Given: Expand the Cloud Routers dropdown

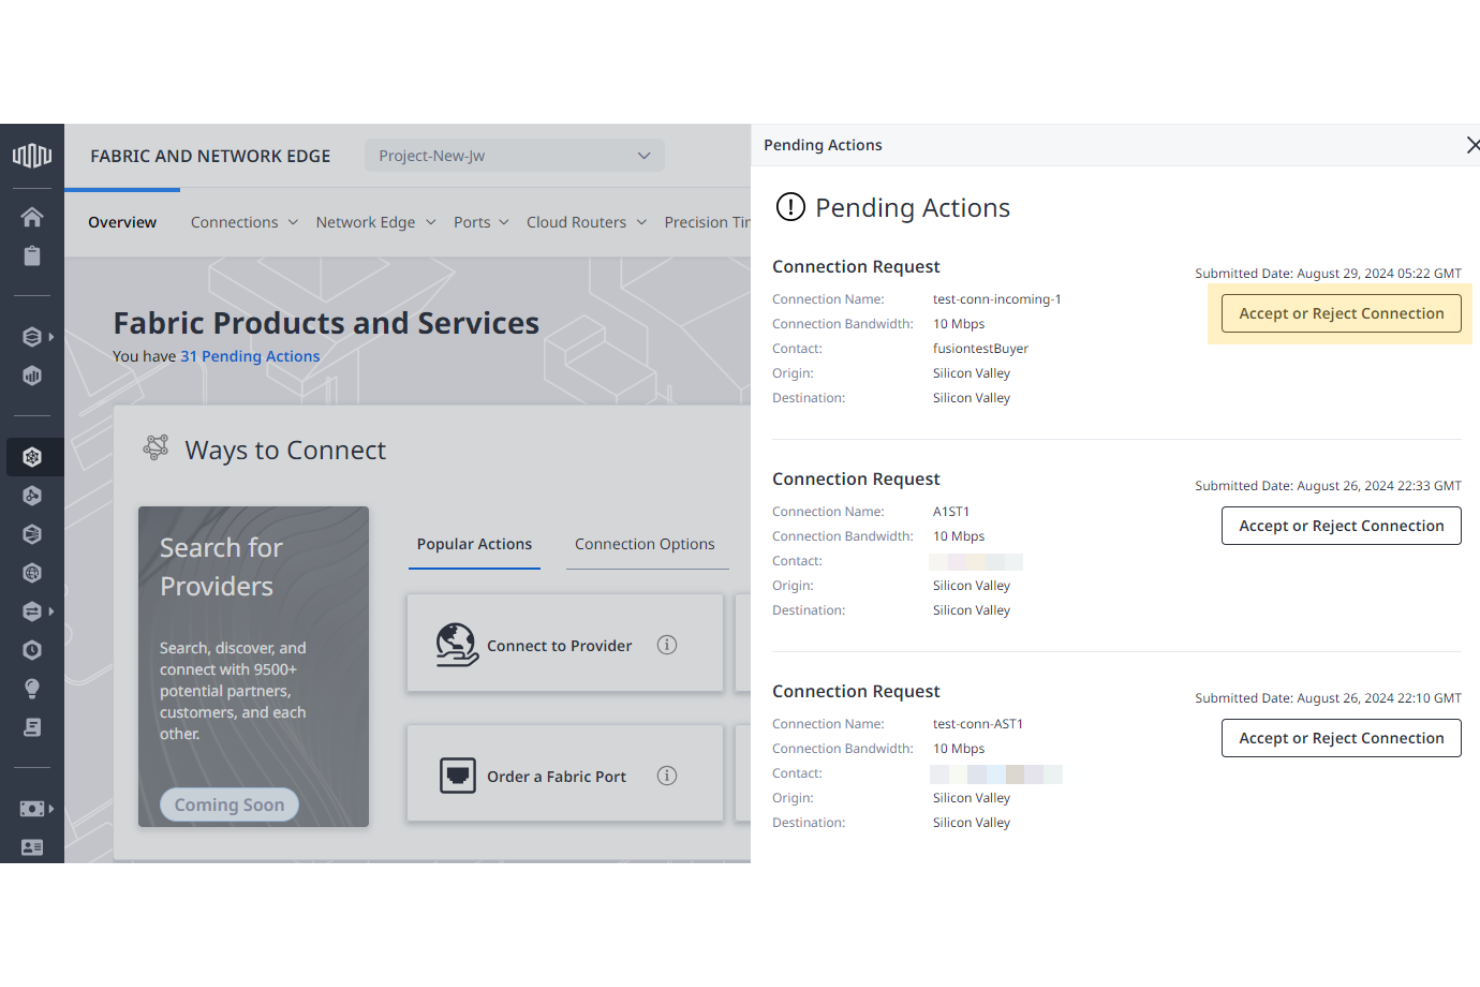Looking at the screenshot, I should (x=640, y=222).
